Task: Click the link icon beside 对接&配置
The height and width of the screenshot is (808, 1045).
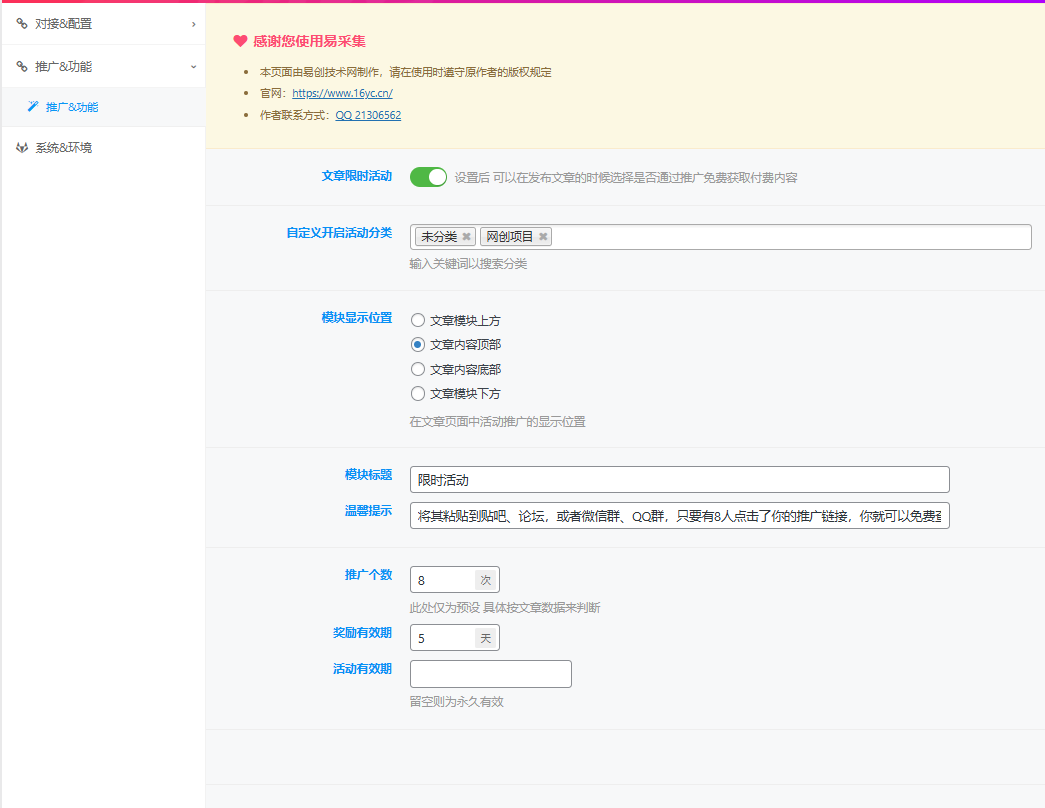Action: pos(21,23)
